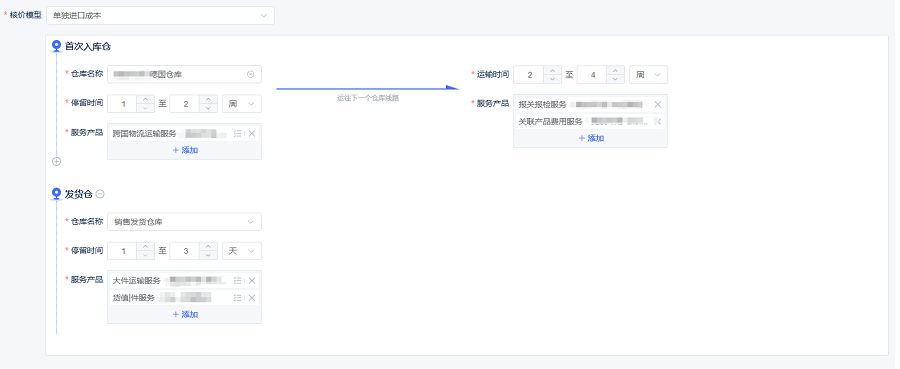Open the 核价模型 dropdown showing 单独进口成本

point(160,15)
